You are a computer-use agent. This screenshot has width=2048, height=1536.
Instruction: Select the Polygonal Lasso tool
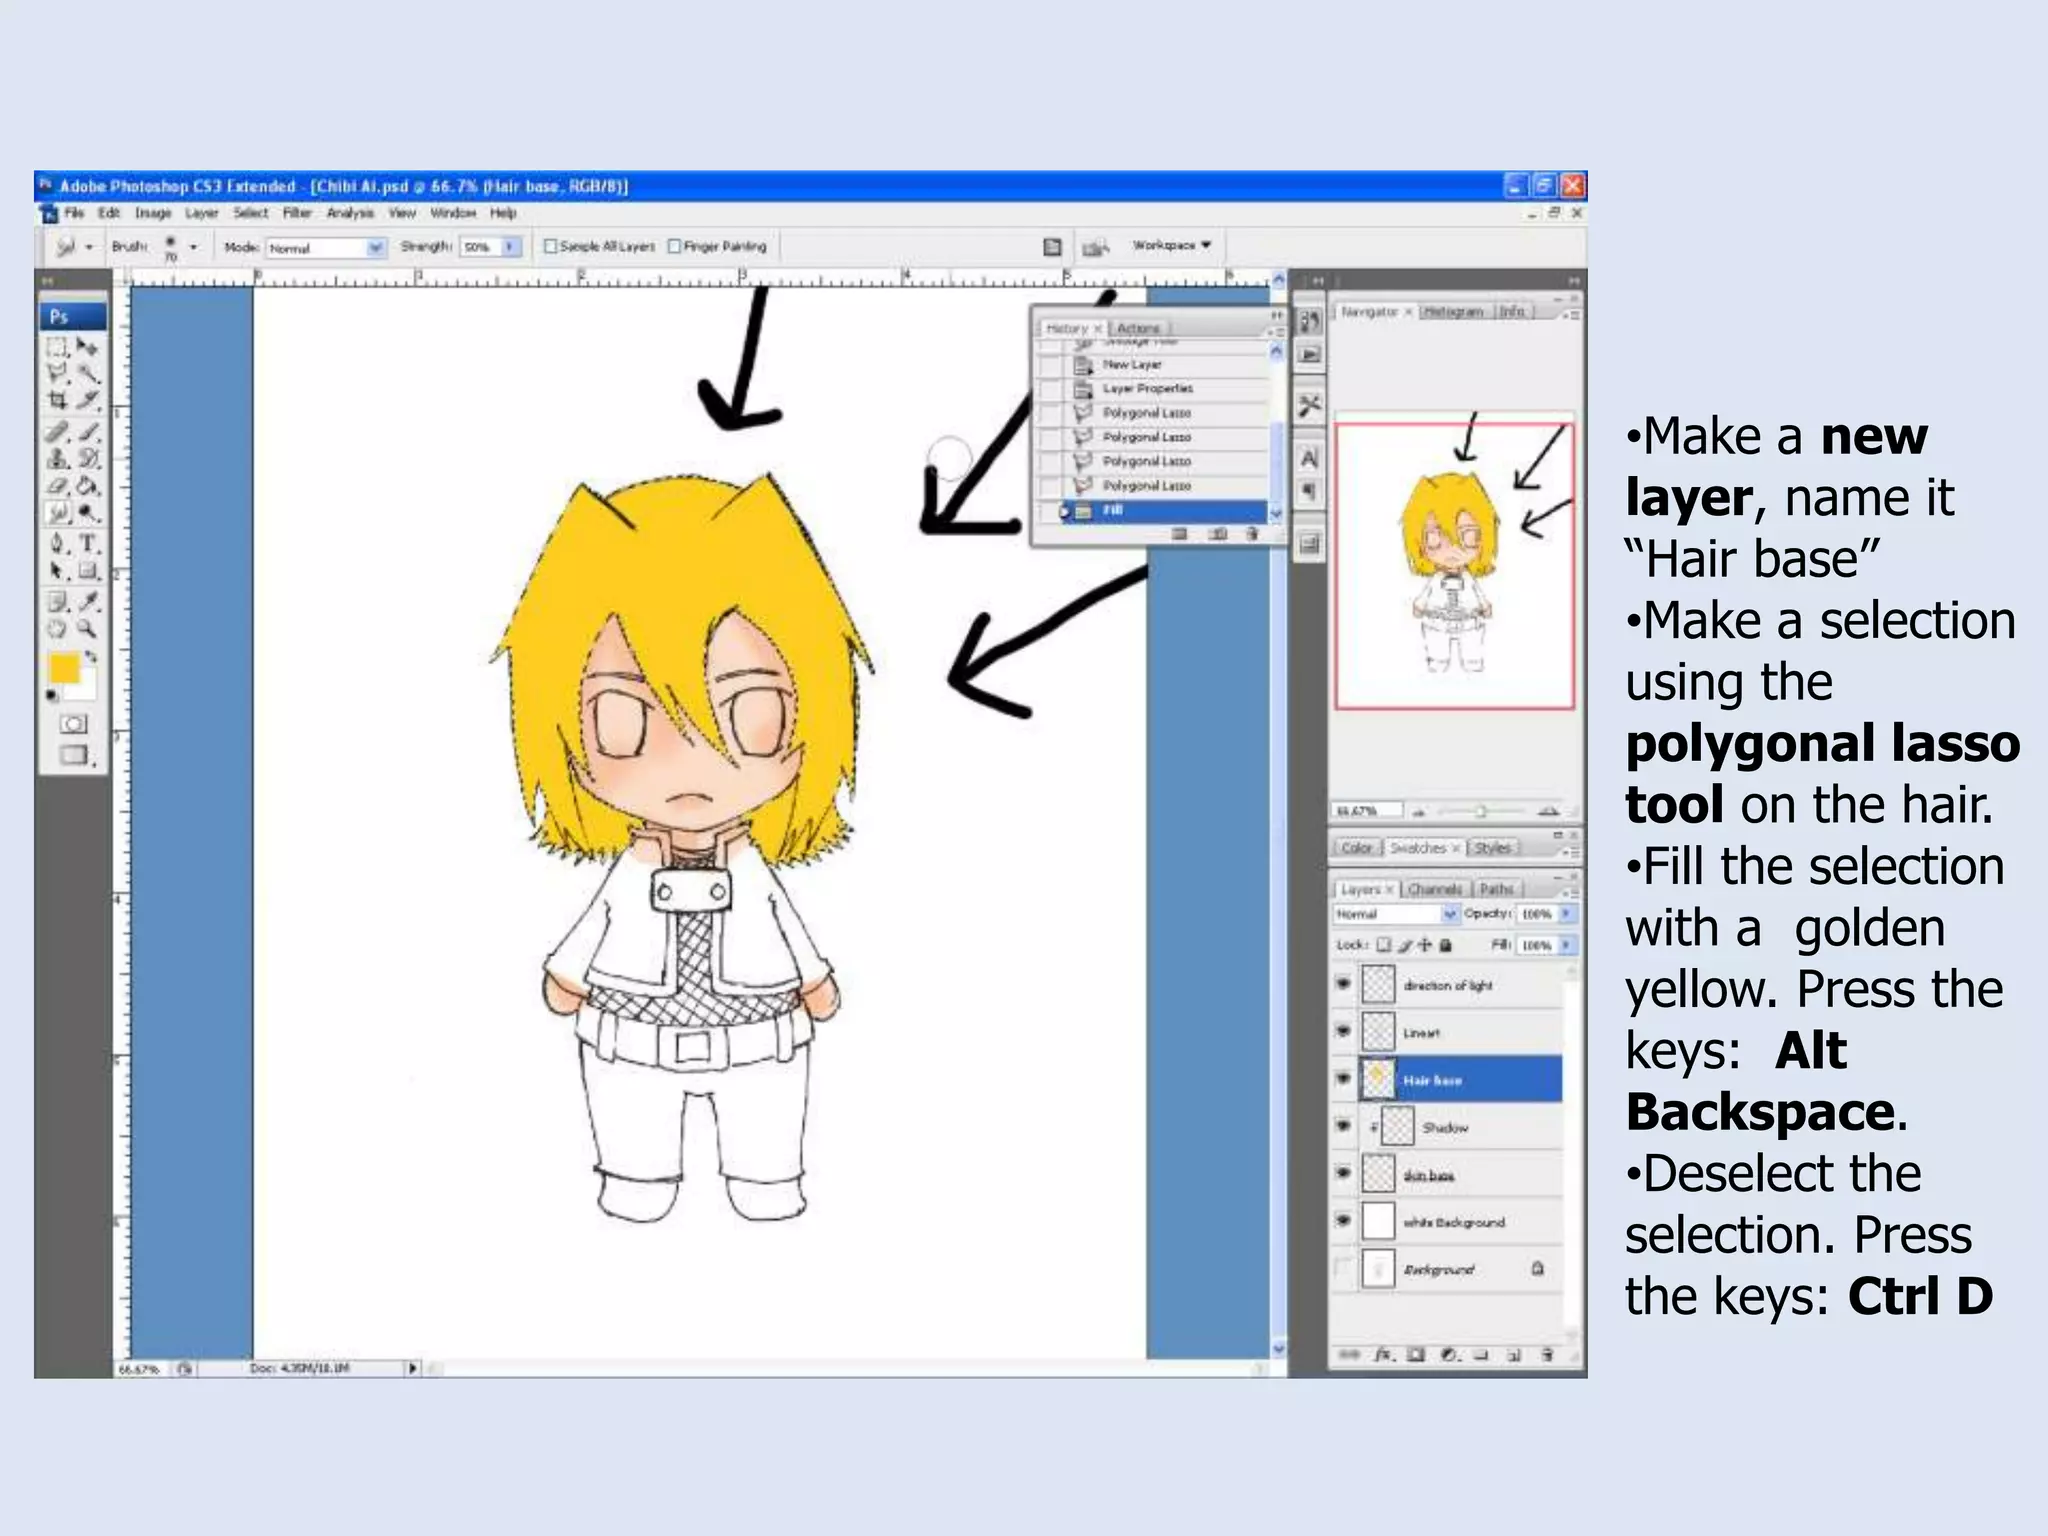click(58, 373)
